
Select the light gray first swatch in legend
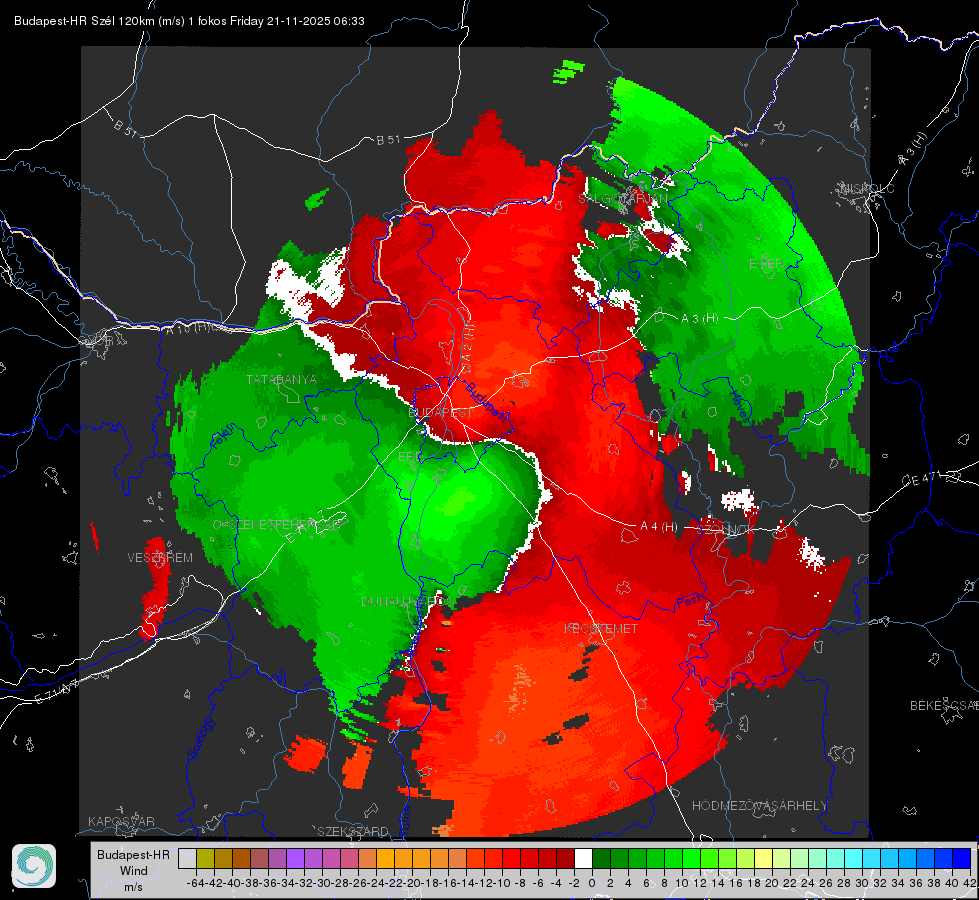click(187, 858)
